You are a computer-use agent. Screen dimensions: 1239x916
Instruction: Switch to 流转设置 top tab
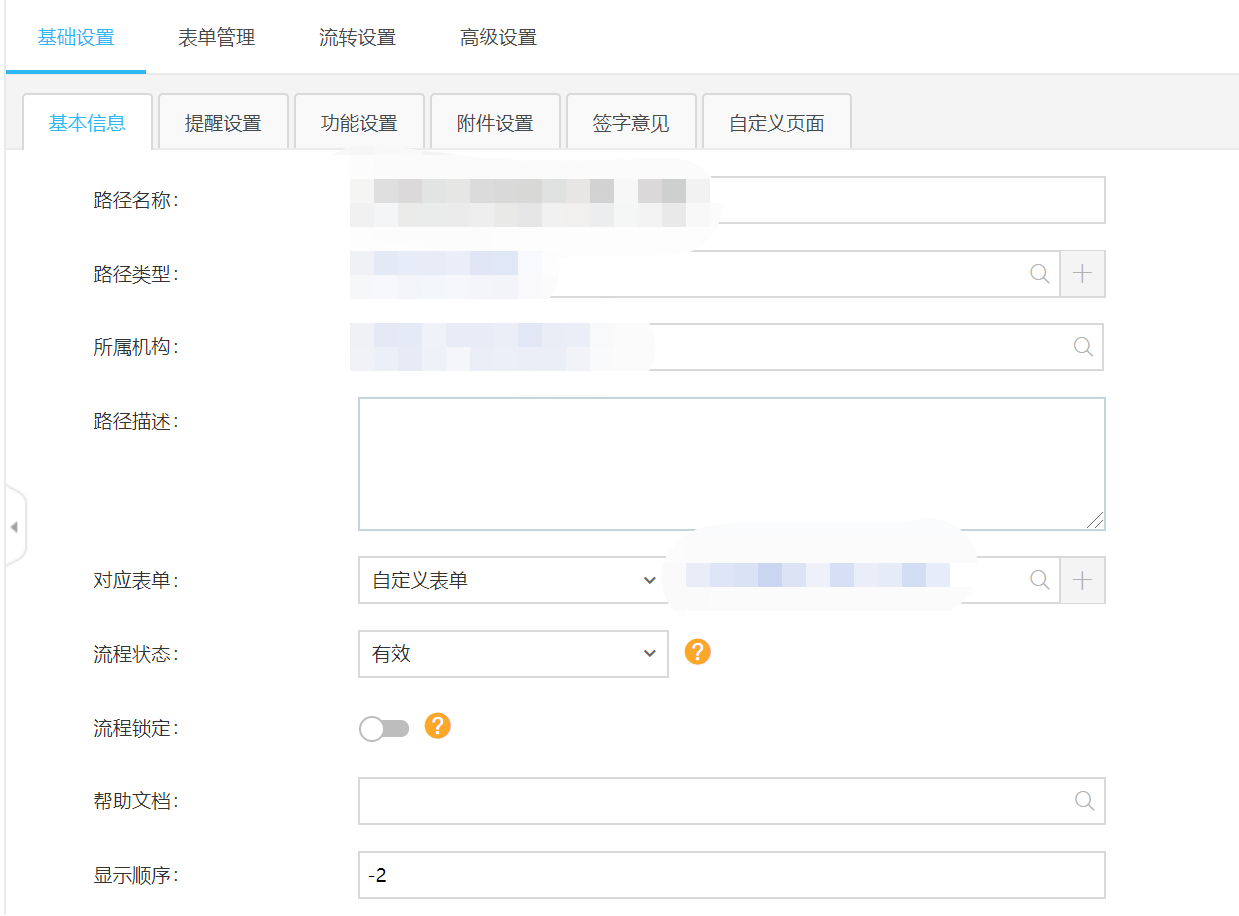[358, 38]
